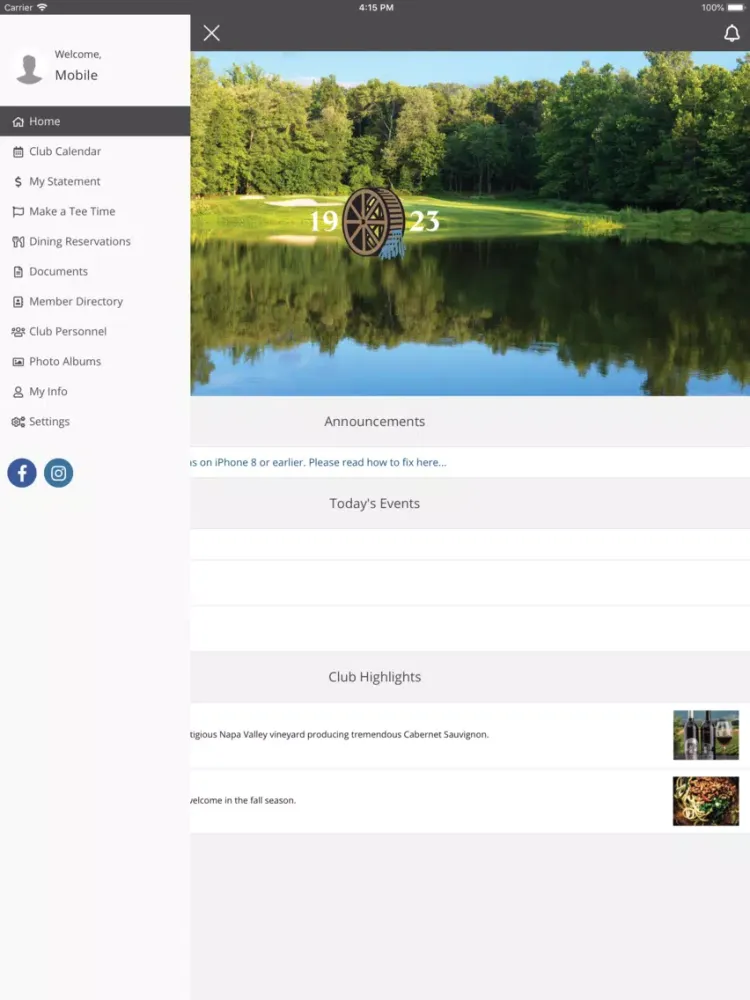Open the Facebook social link
Image resolution: width=750 pixels, height=1000 pixels.
22,473
